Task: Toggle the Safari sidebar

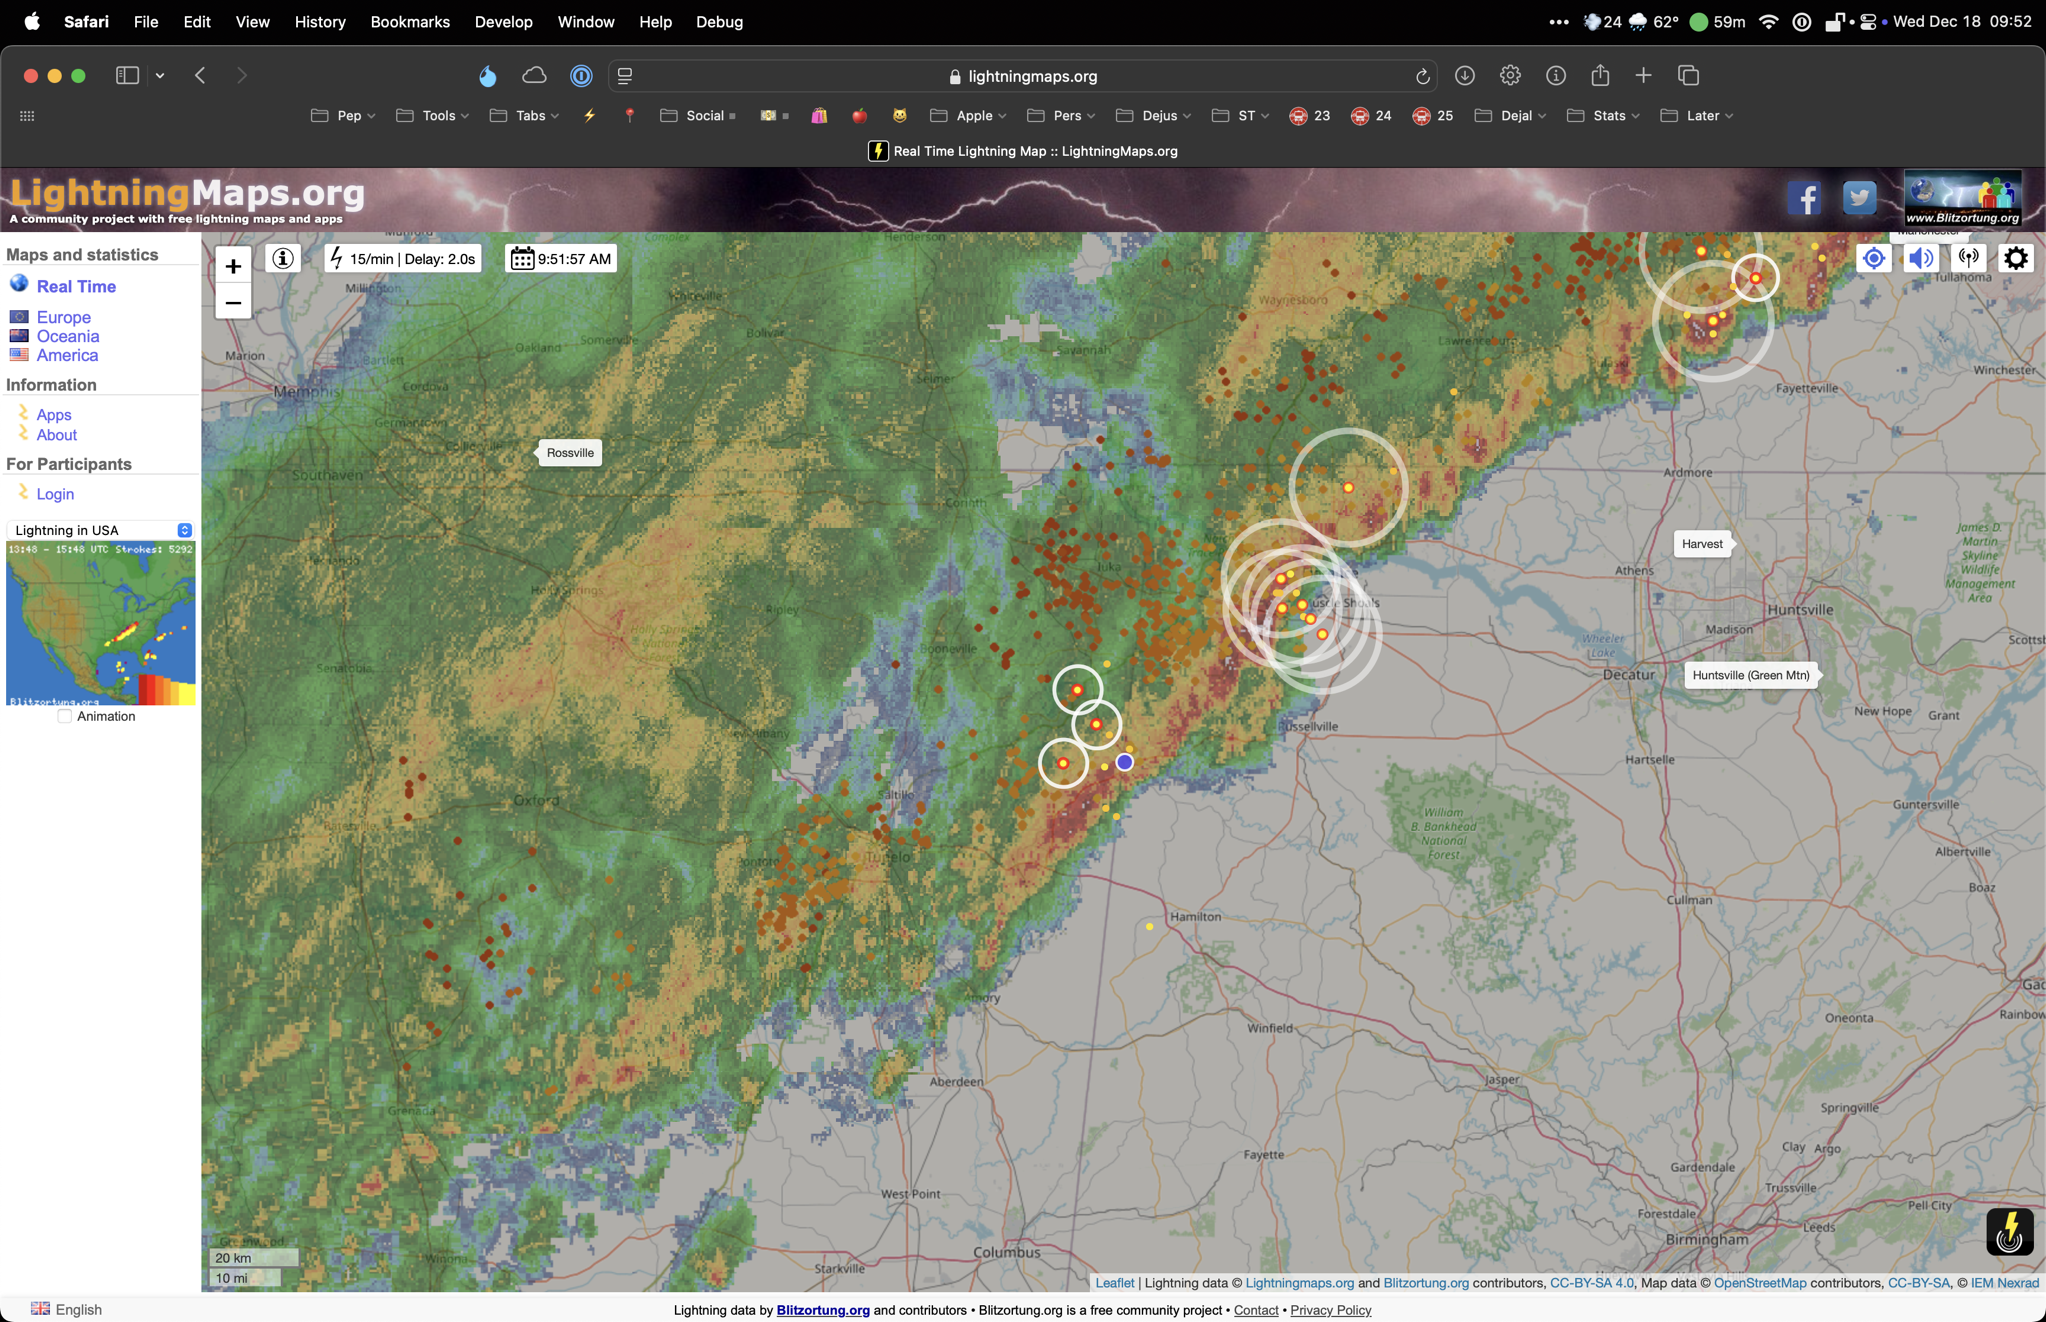Action: (x=127, y=75)
